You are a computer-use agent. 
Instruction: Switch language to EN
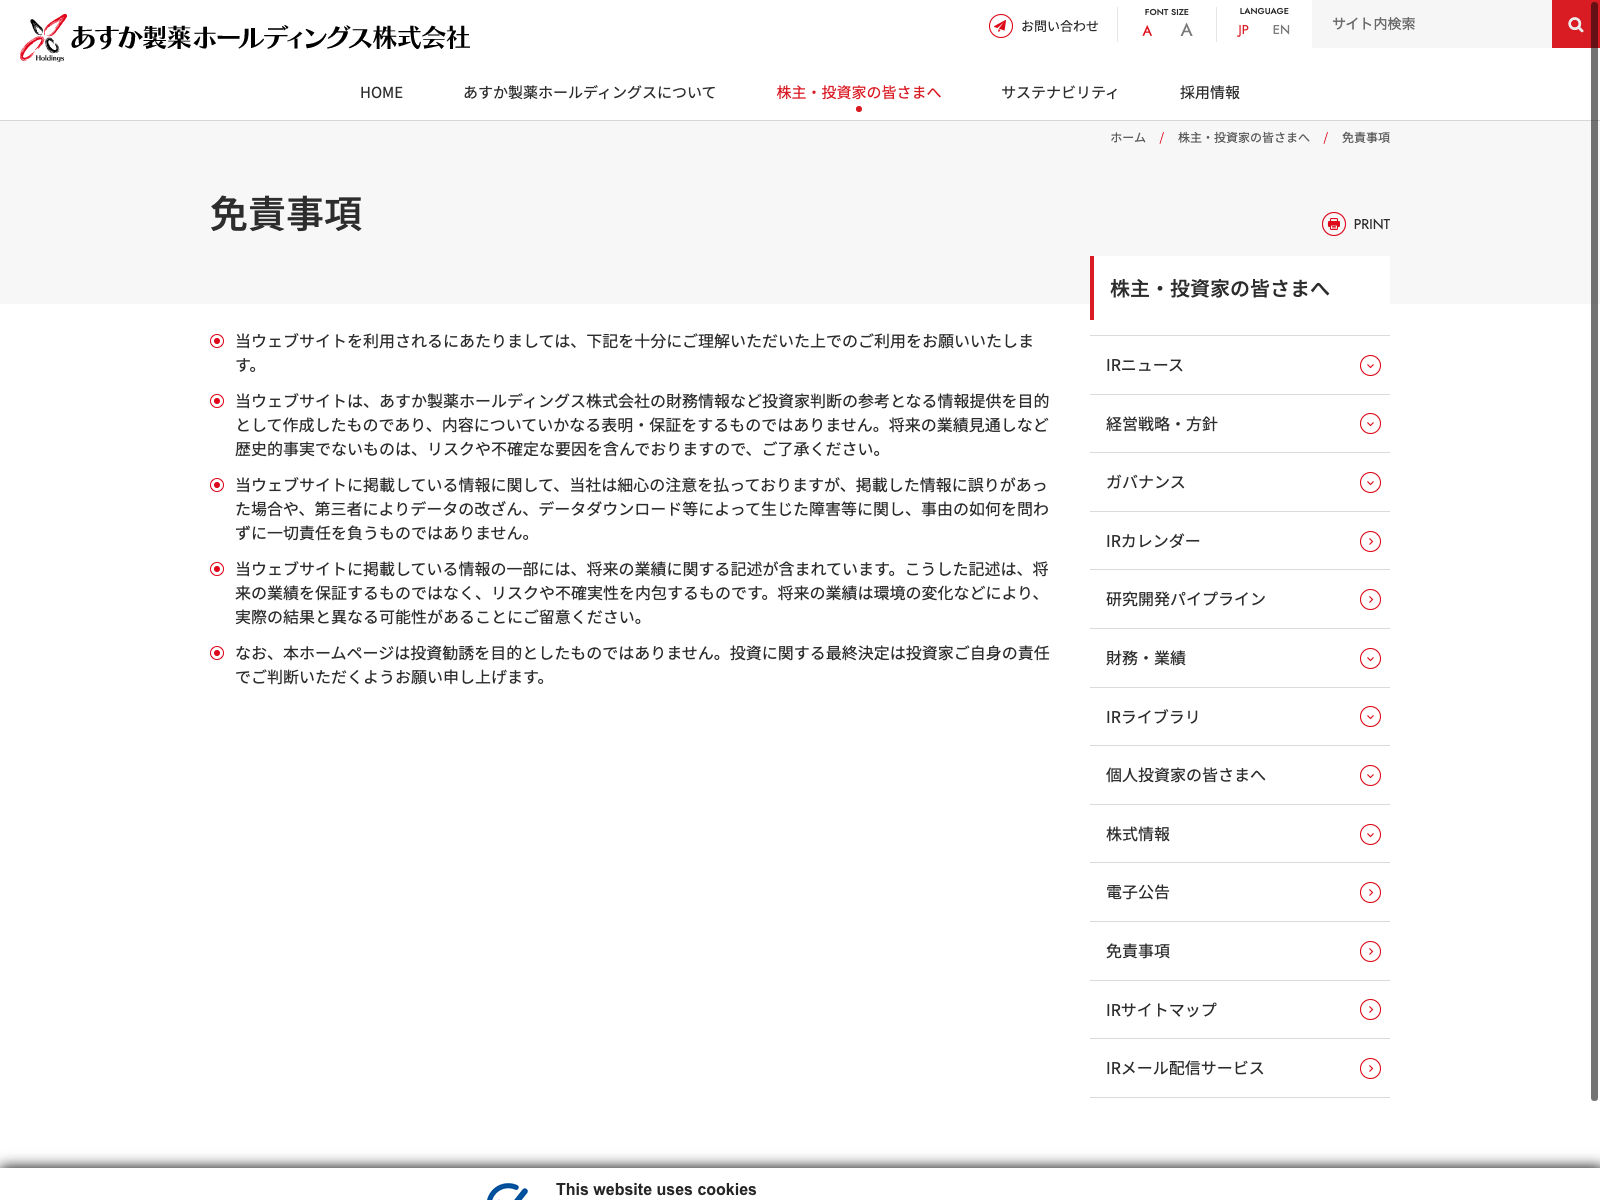point(1281,30)
